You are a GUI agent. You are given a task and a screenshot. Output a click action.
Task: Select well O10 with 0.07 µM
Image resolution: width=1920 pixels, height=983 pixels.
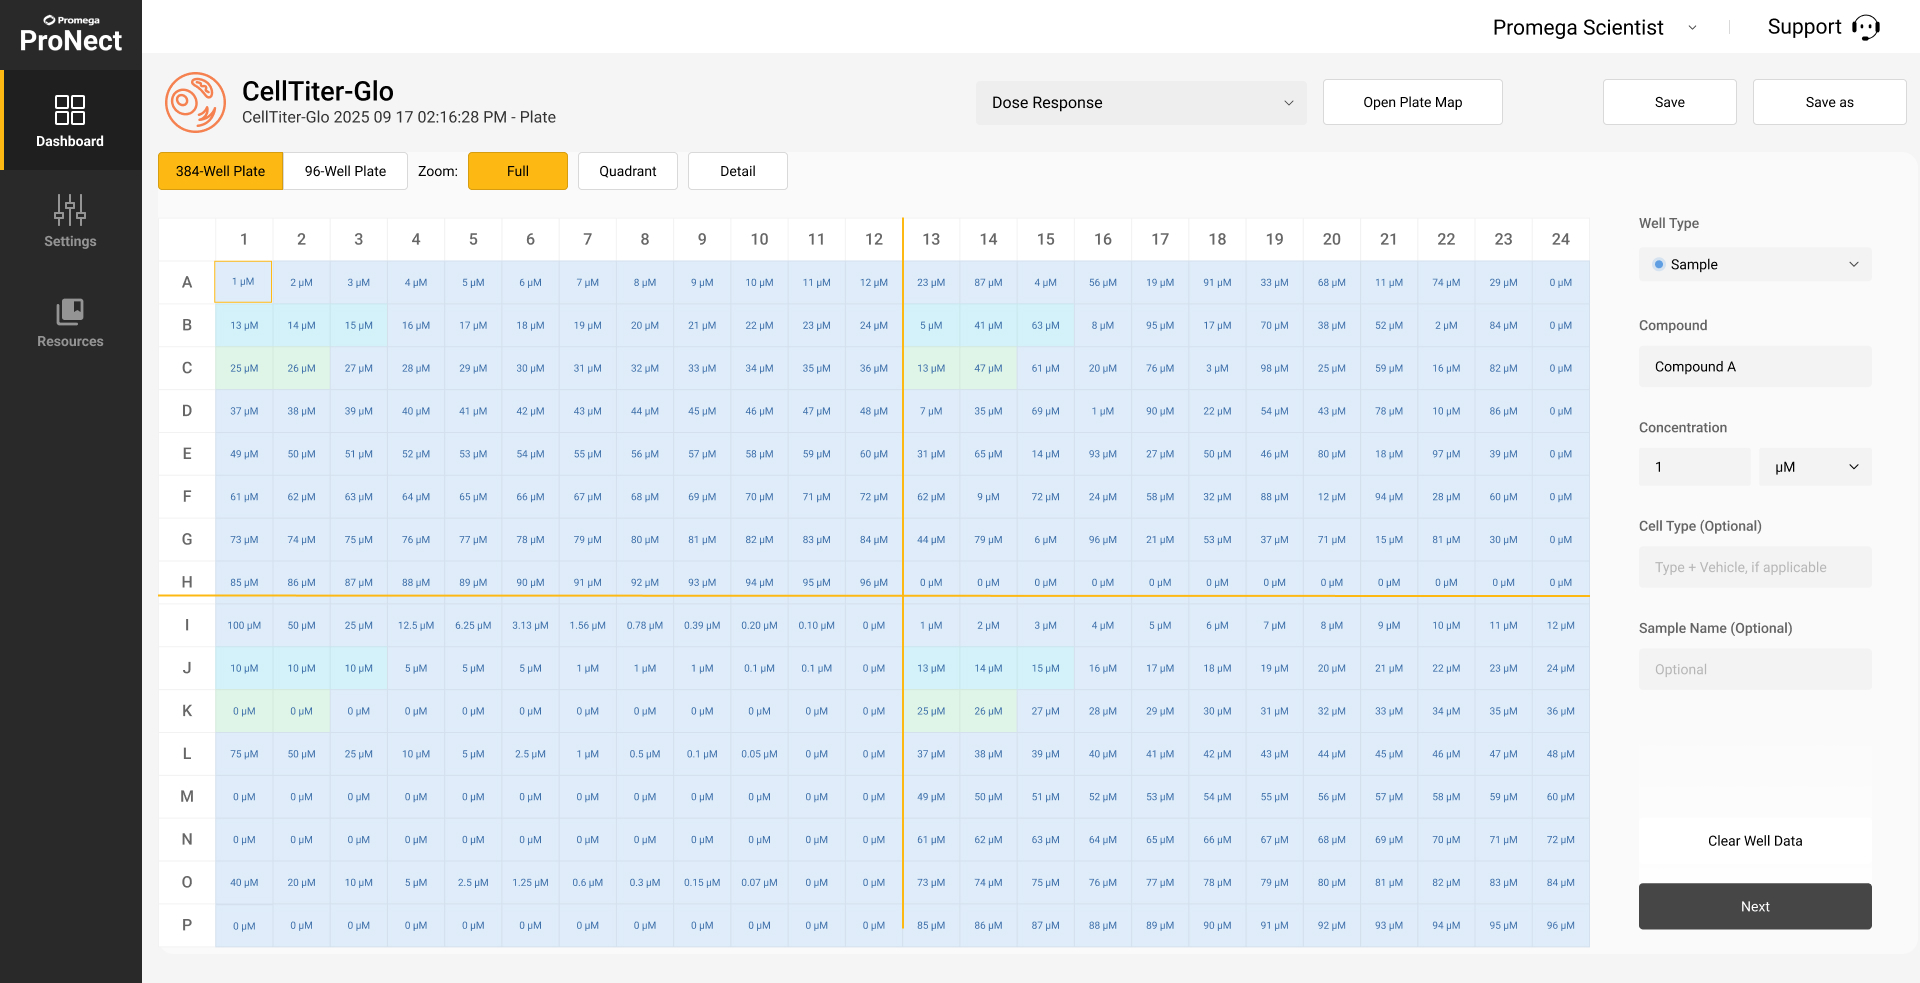pyautogui.click(x=759, y=883)
